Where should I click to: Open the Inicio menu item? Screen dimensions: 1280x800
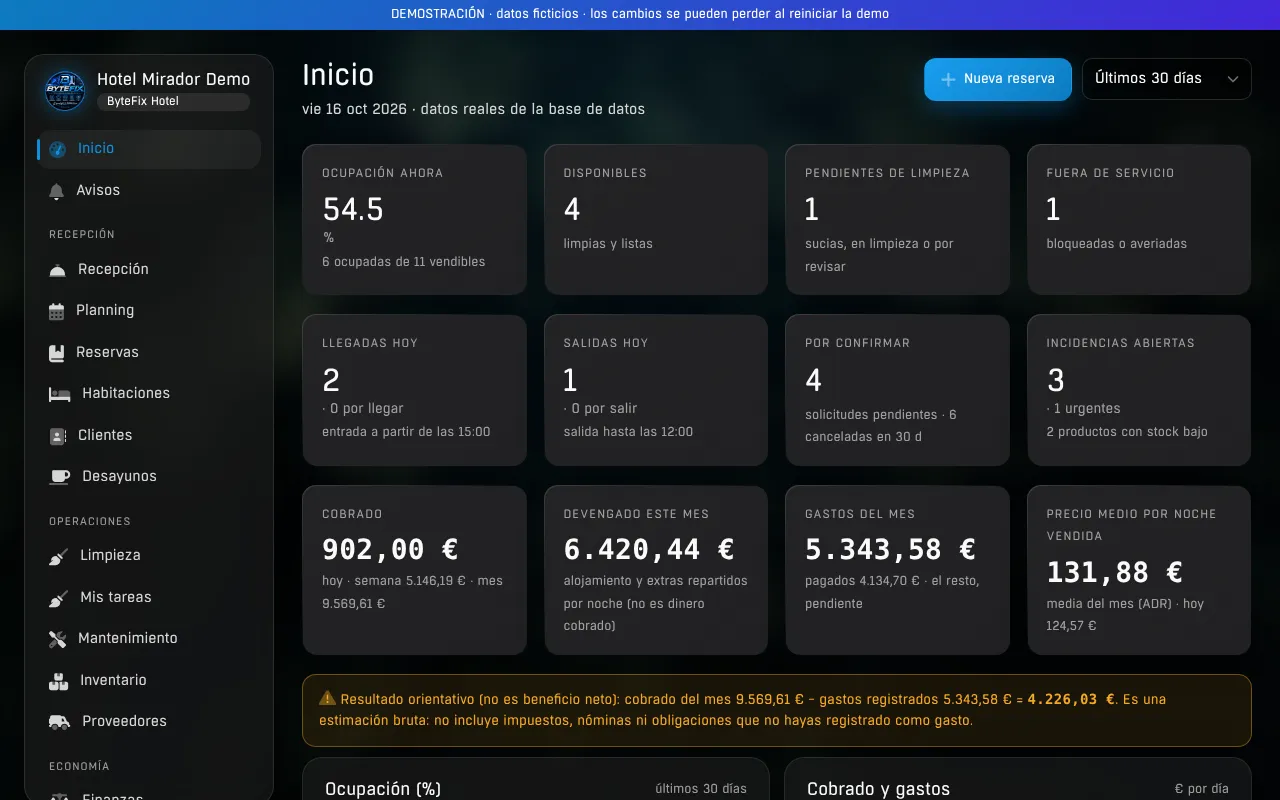click(149, 149)
